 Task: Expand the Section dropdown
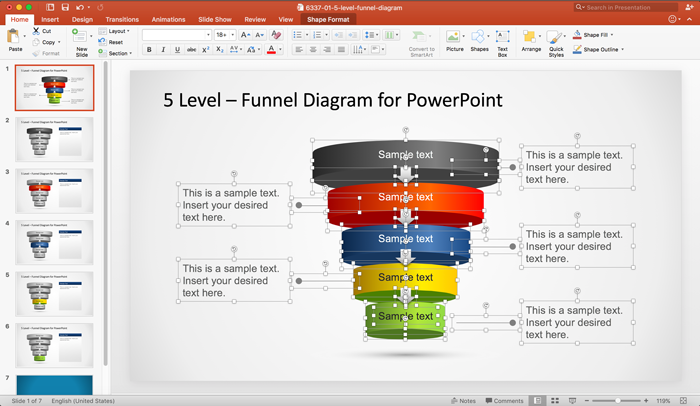[130, 53]
